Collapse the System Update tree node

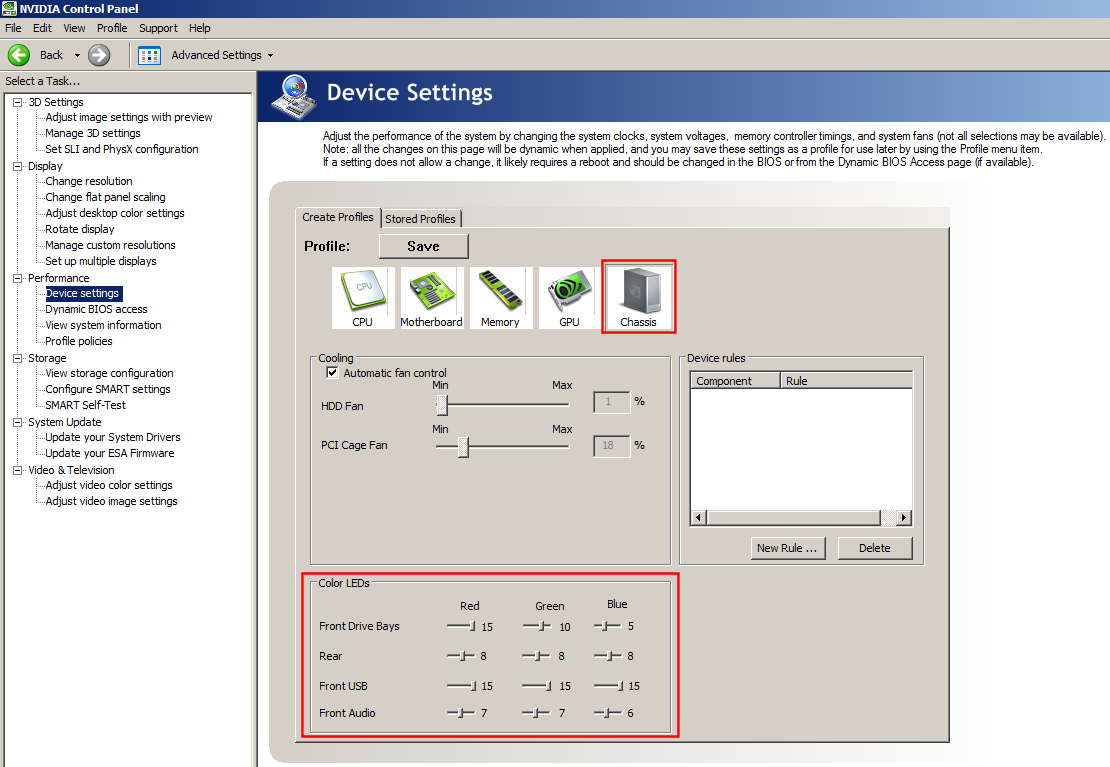pyautogui.click(x=18, y=422)
